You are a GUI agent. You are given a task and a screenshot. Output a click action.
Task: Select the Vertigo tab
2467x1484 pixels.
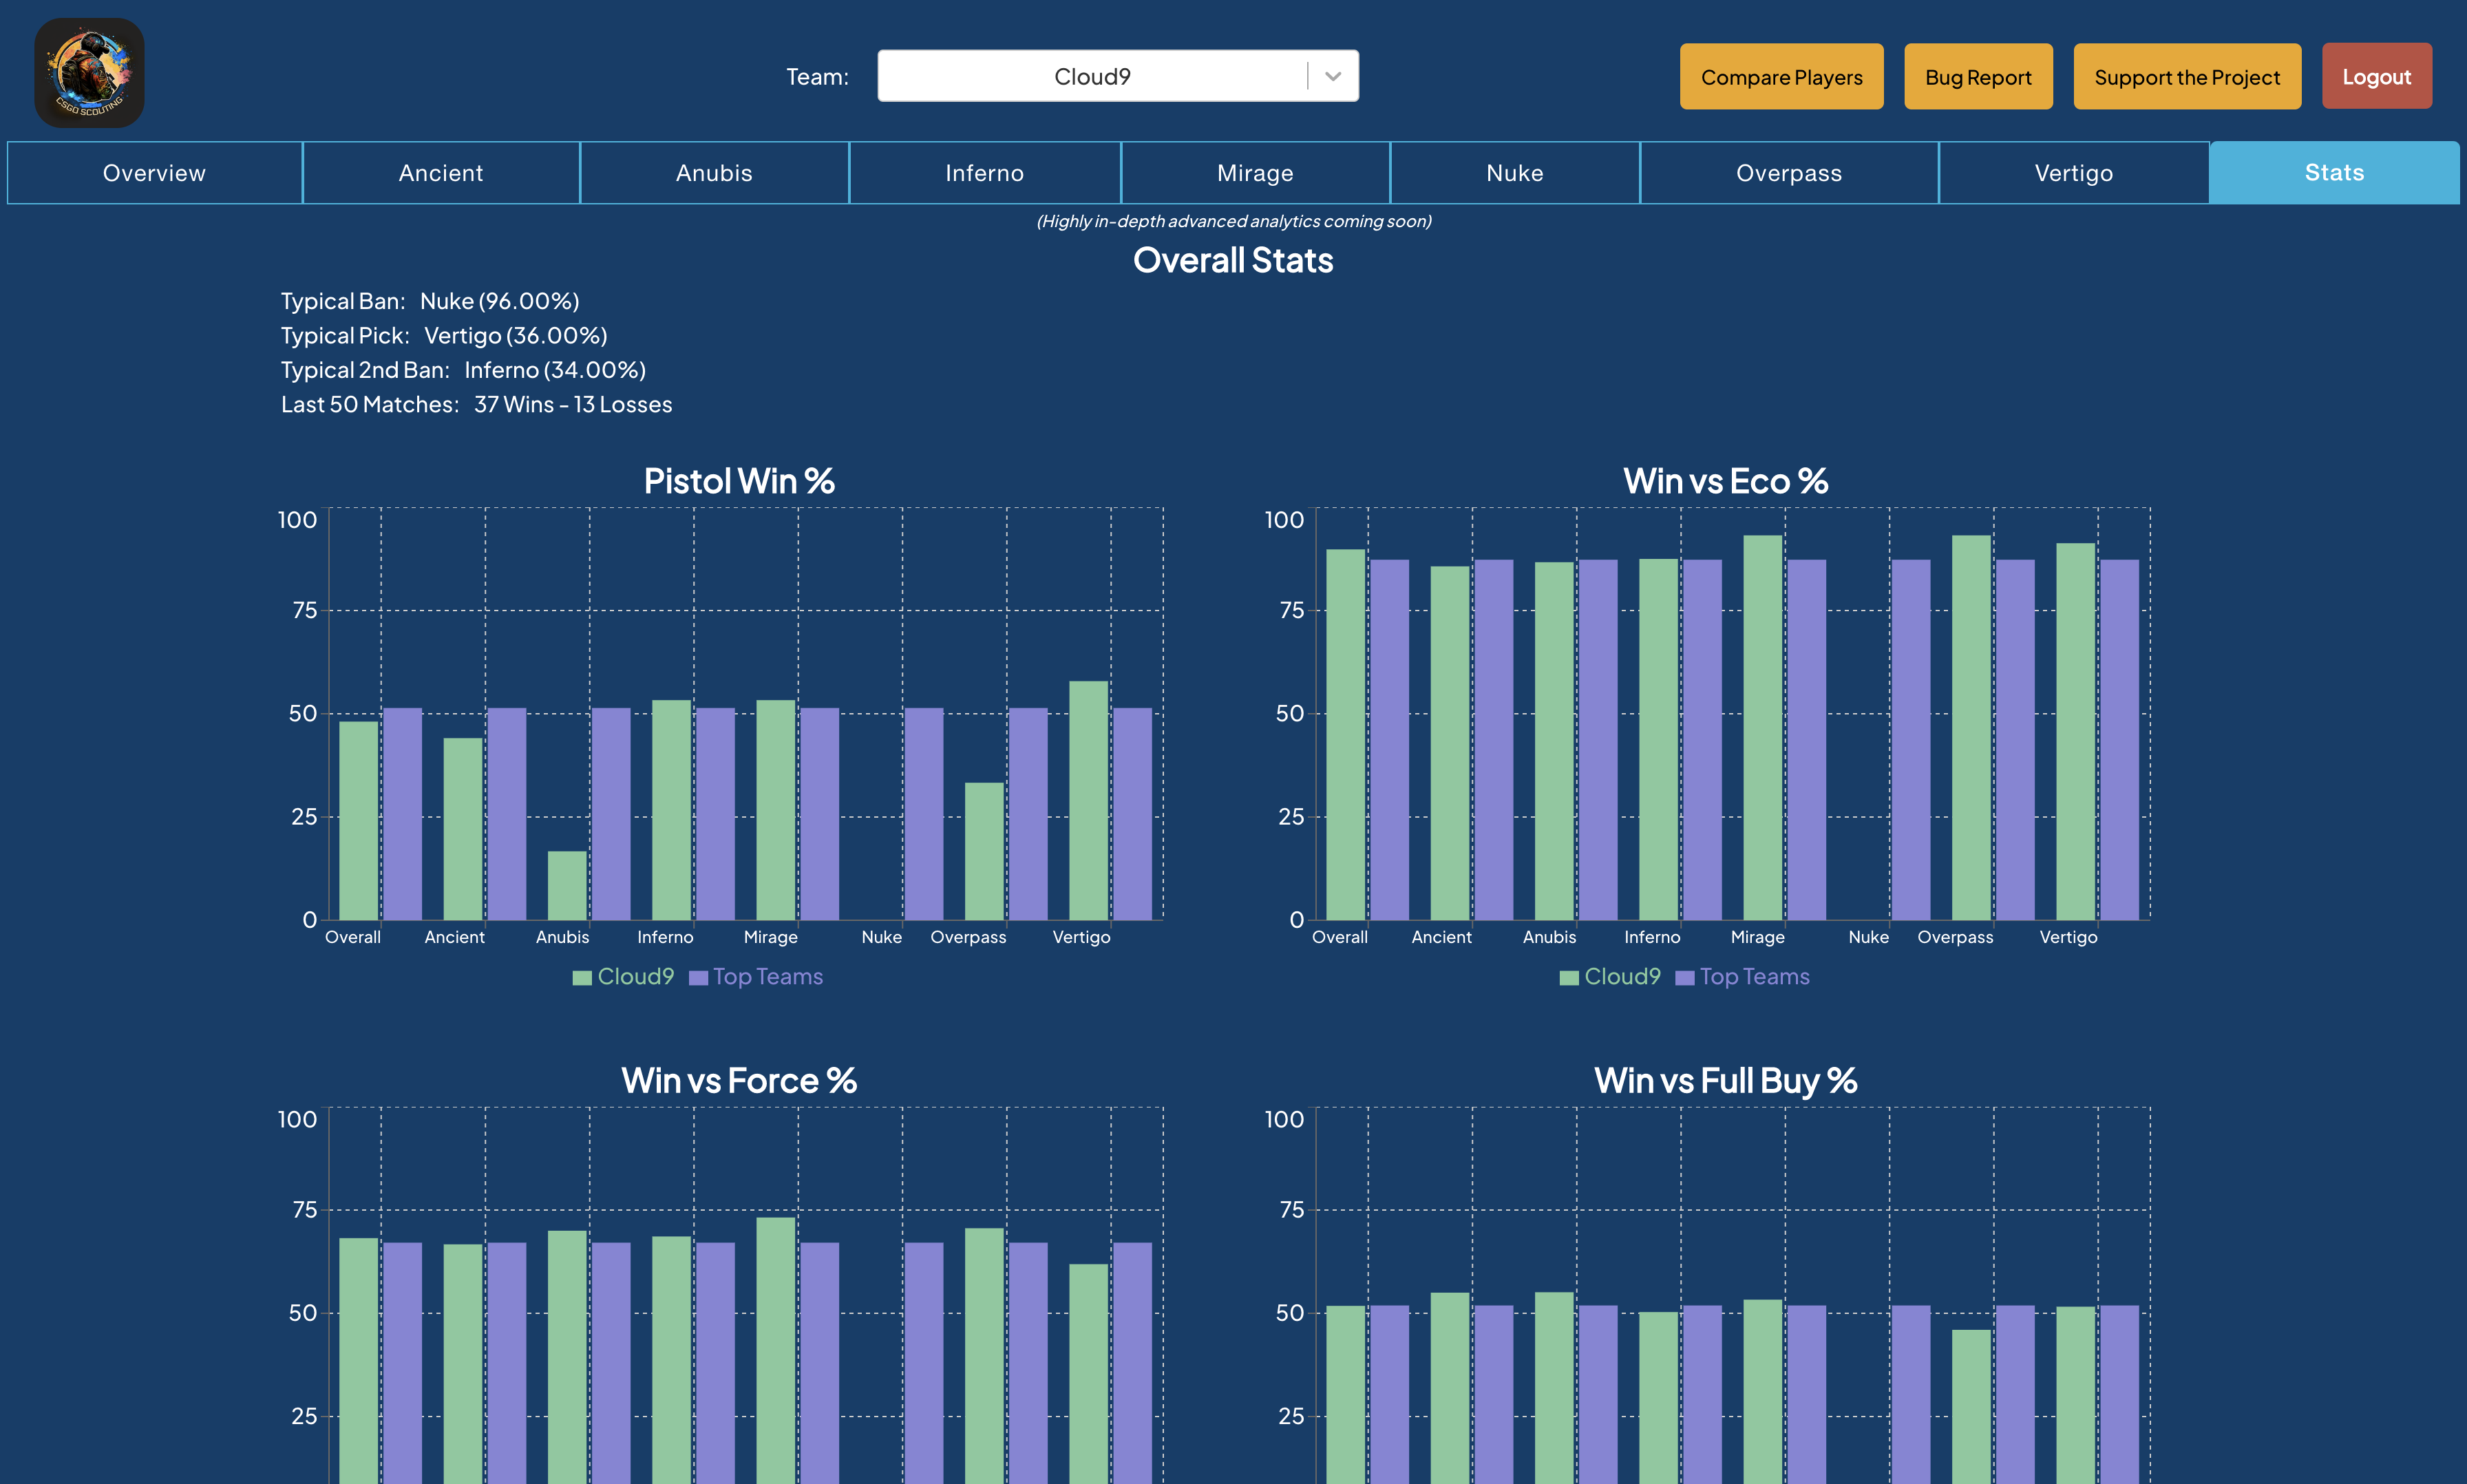[x=2074, y=173]
